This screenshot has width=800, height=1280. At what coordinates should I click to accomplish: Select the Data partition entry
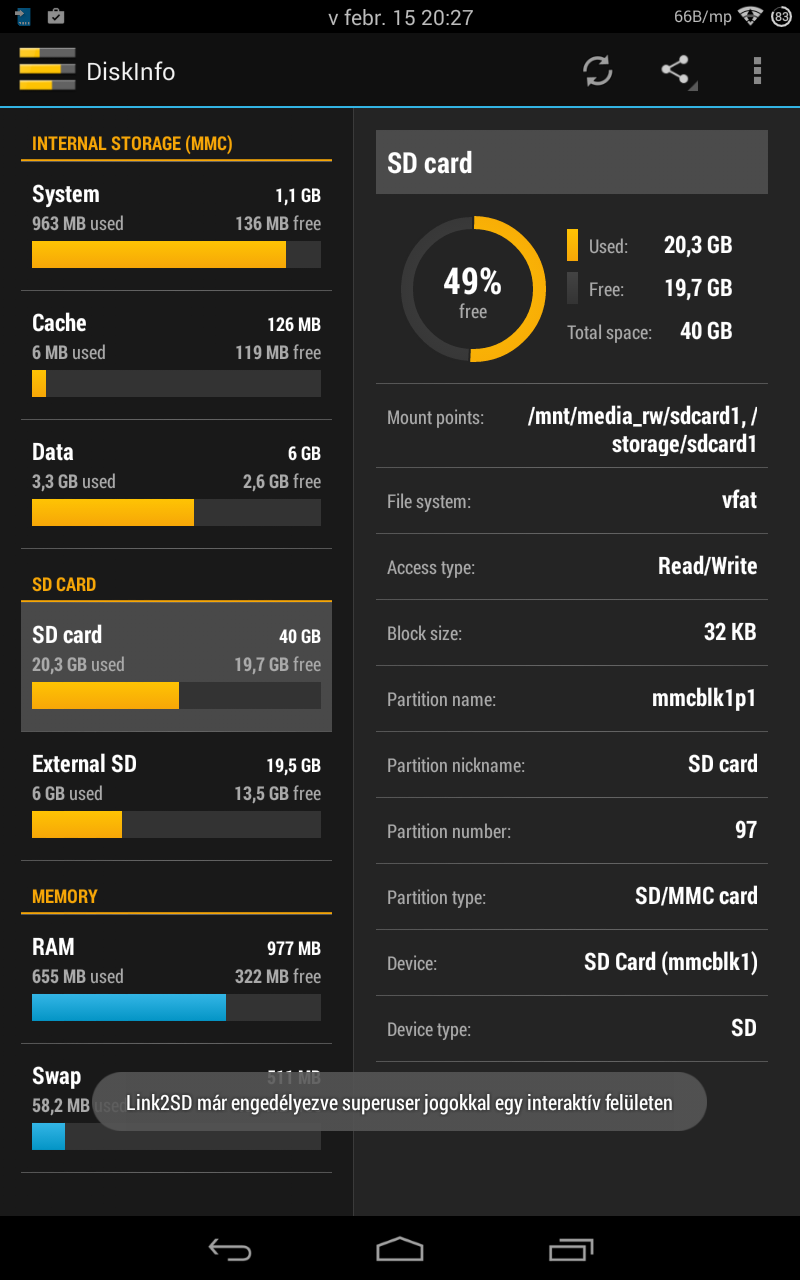click(x=176, y=484)
